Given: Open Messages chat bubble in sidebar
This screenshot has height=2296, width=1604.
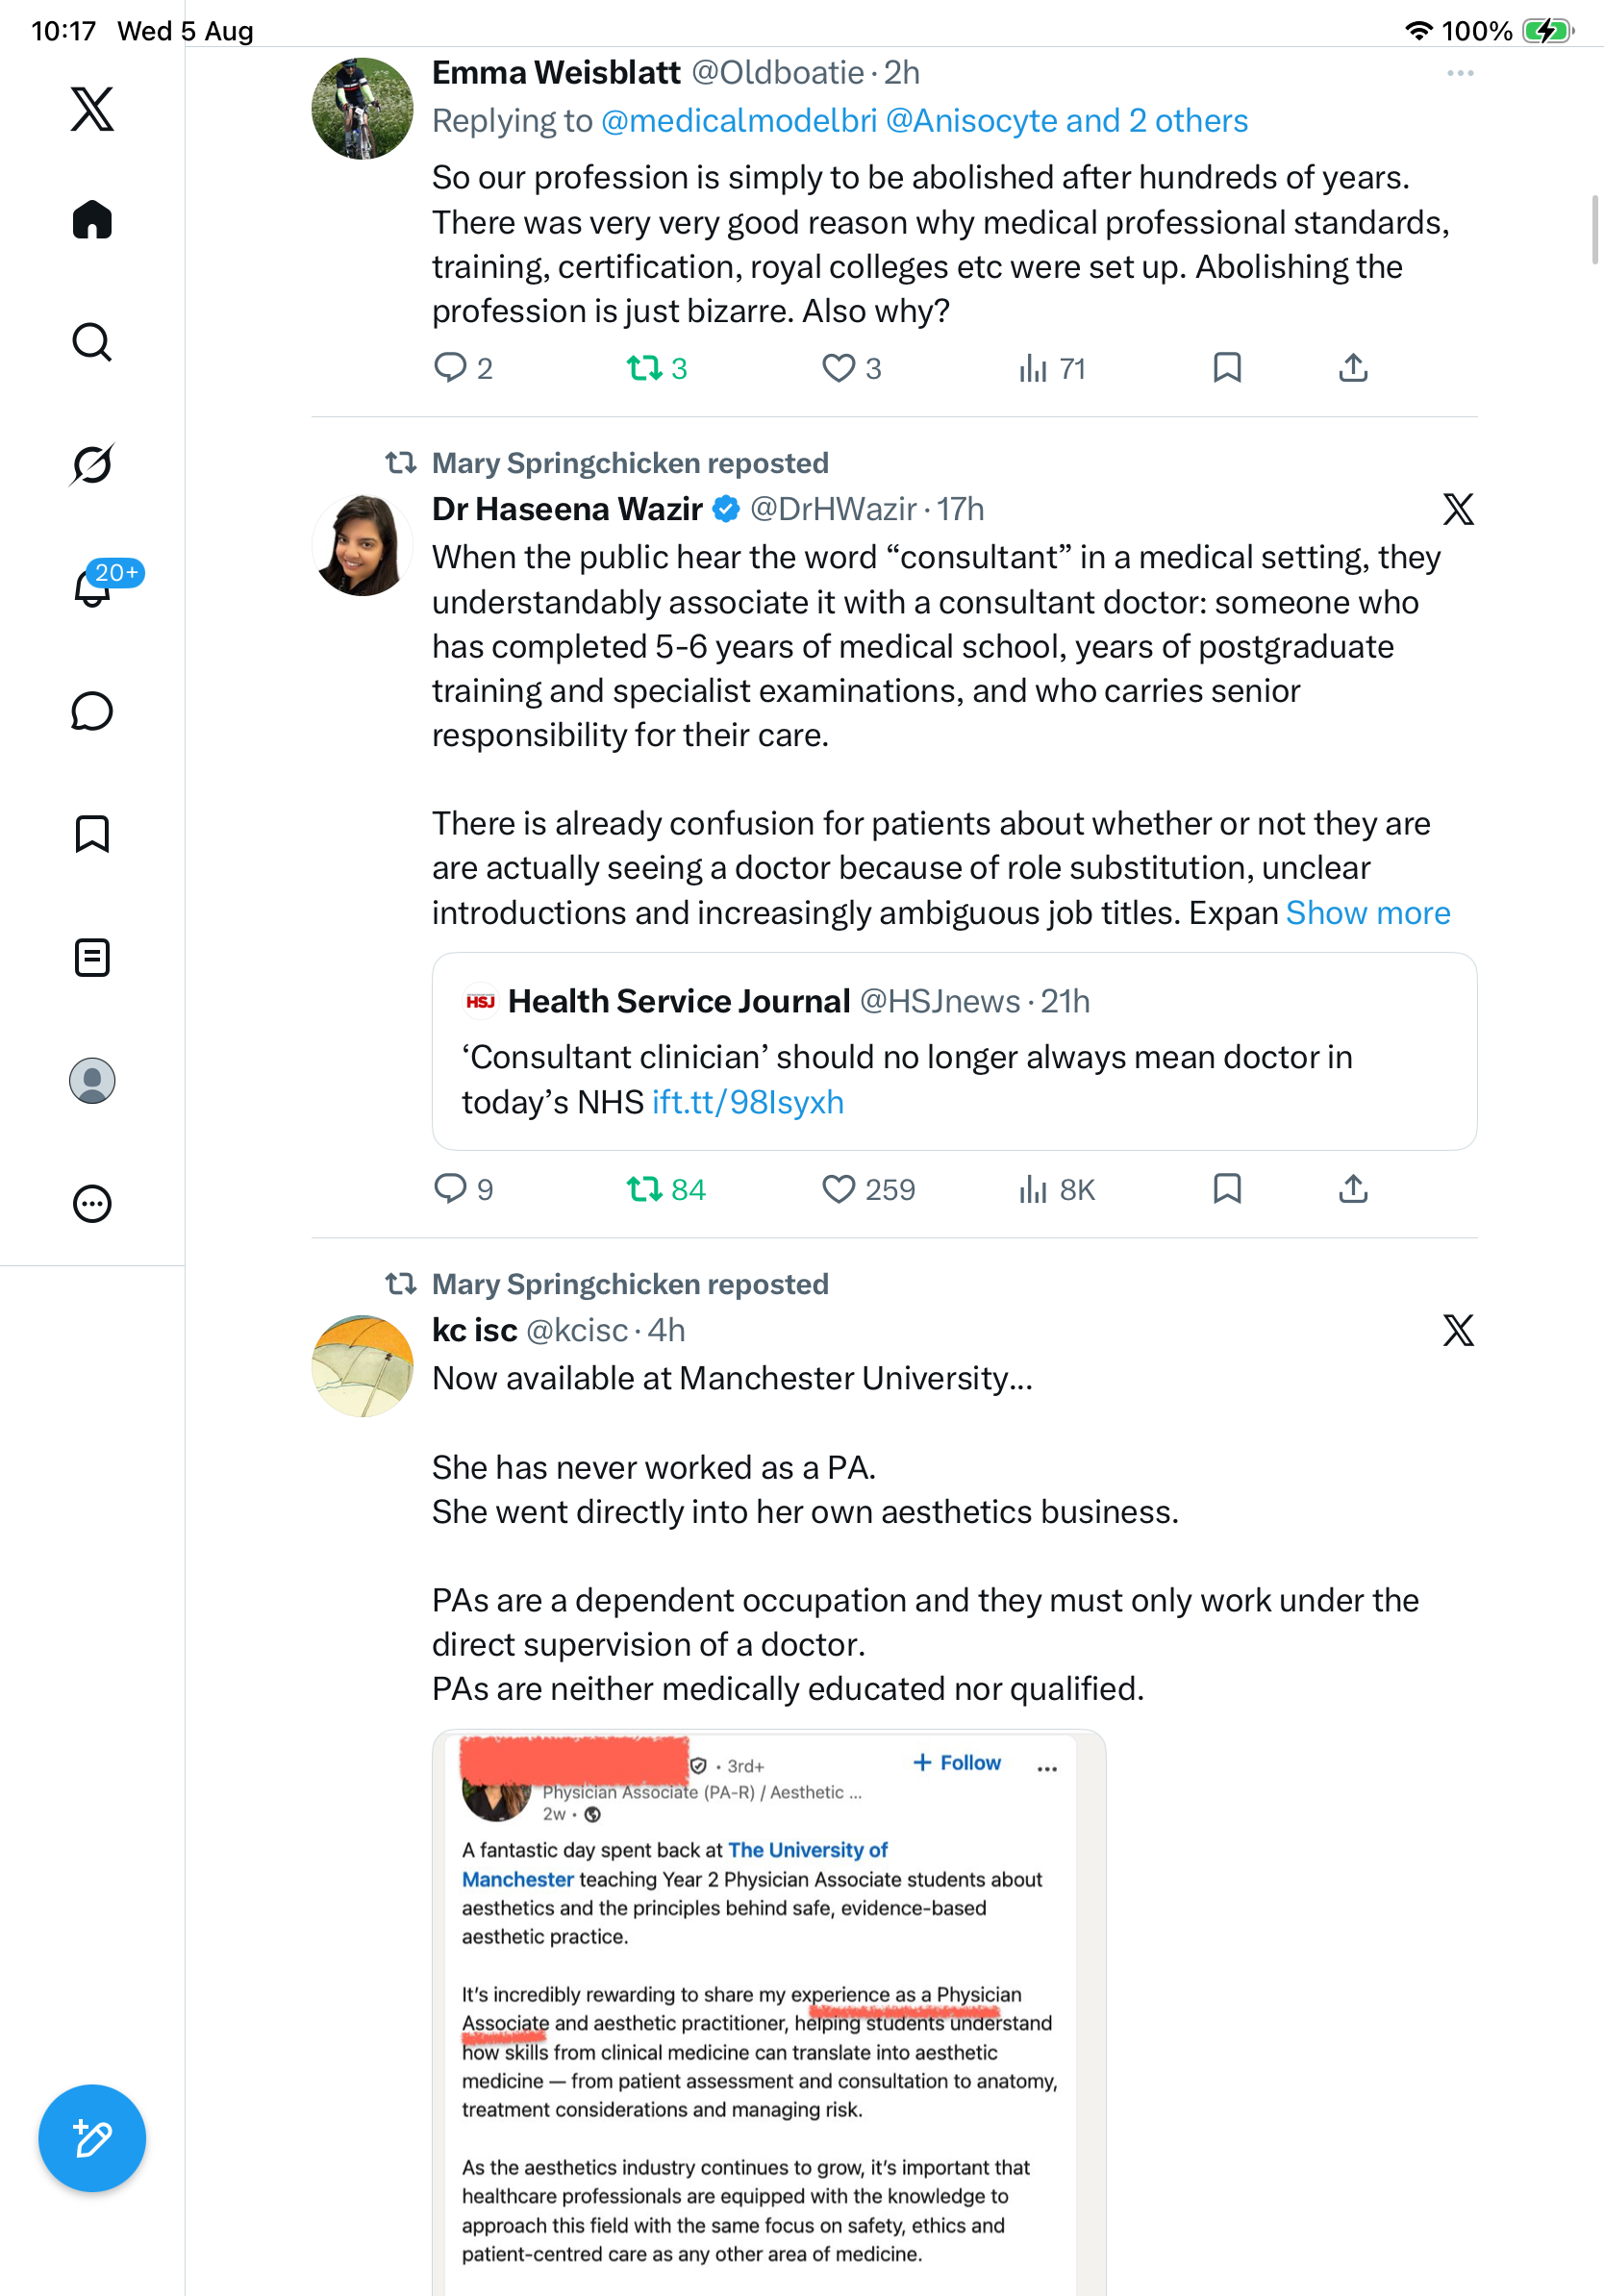Looking at the screenshot, I should tap(92, 711).
